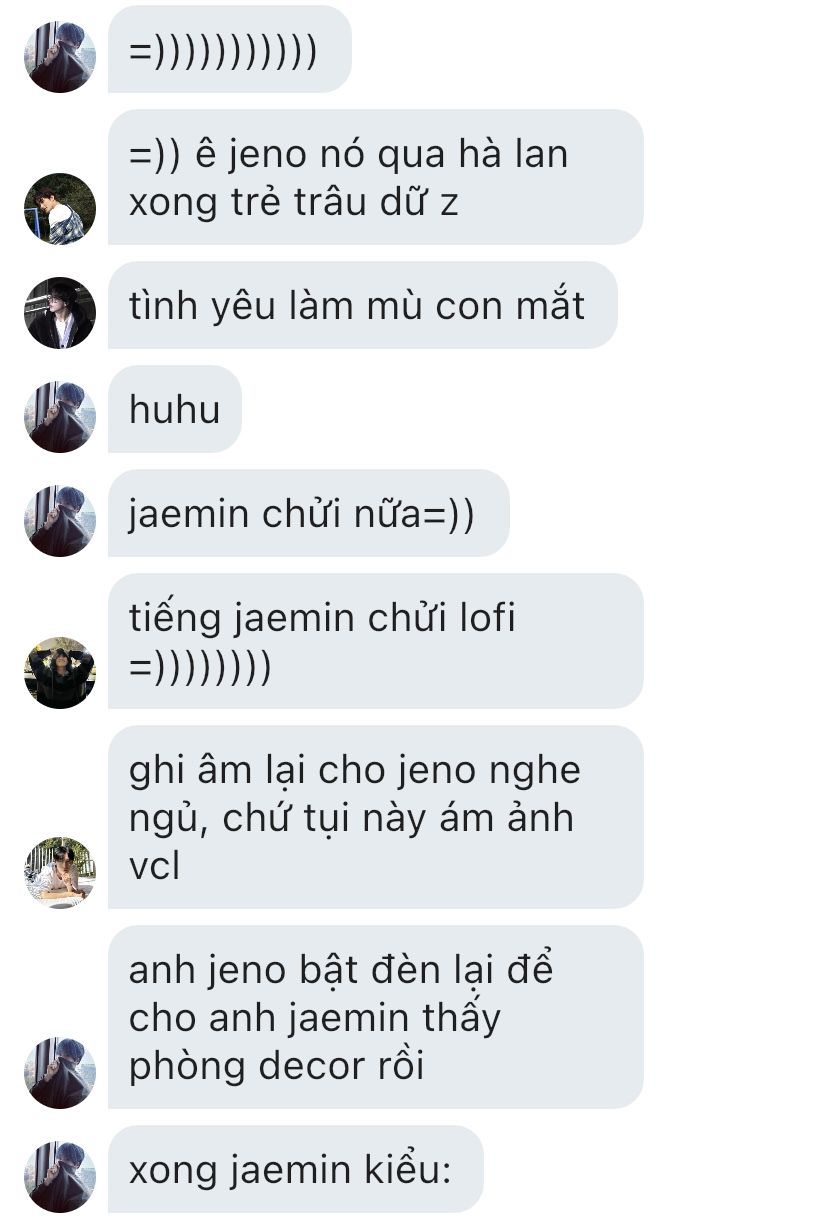This screenshot has height=1223, width=828.
Task: Tap the avatar next to 'ê jeno nó qua hà lan'
Action: point(60,209)
